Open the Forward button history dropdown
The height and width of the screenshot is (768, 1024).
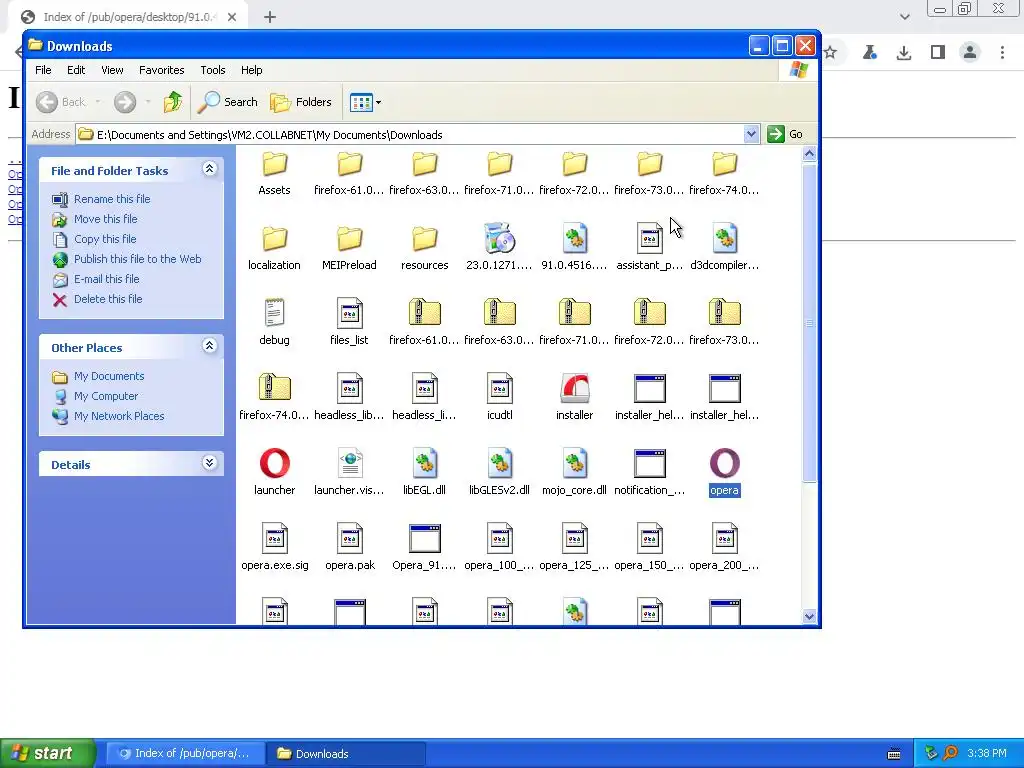[148, 102]
